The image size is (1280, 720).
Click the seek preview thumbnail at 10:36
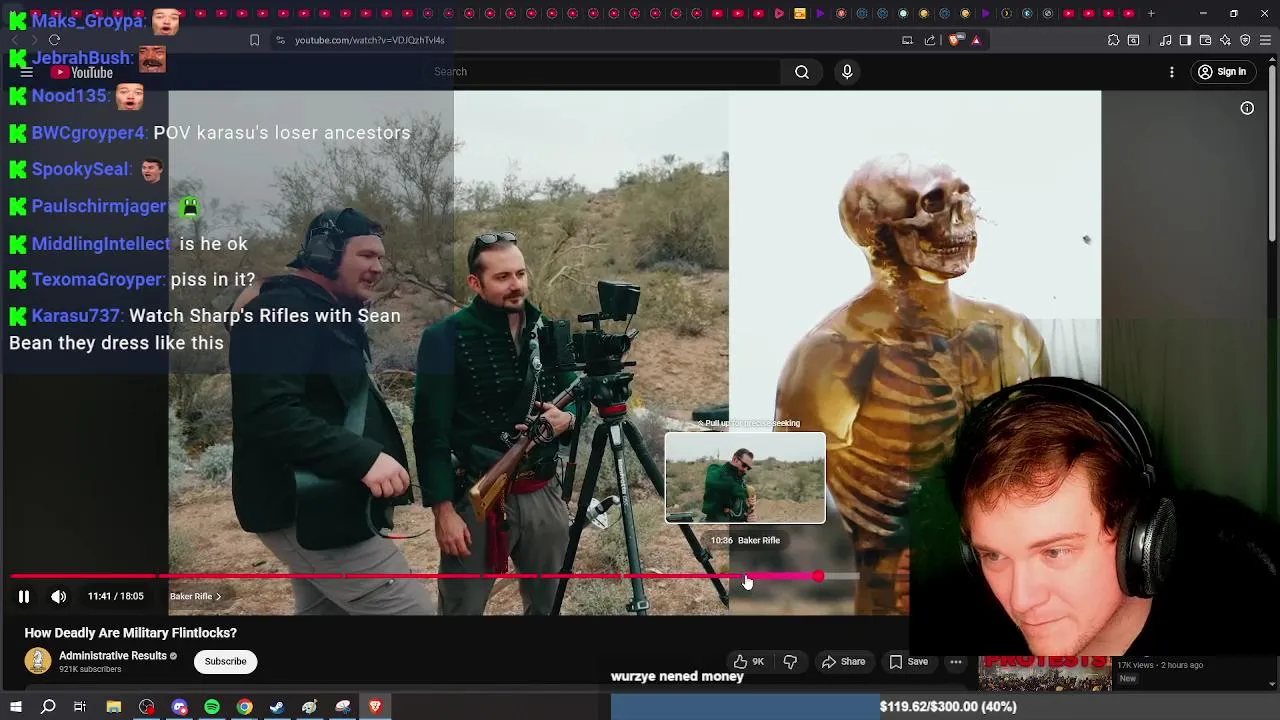[746, 478]
